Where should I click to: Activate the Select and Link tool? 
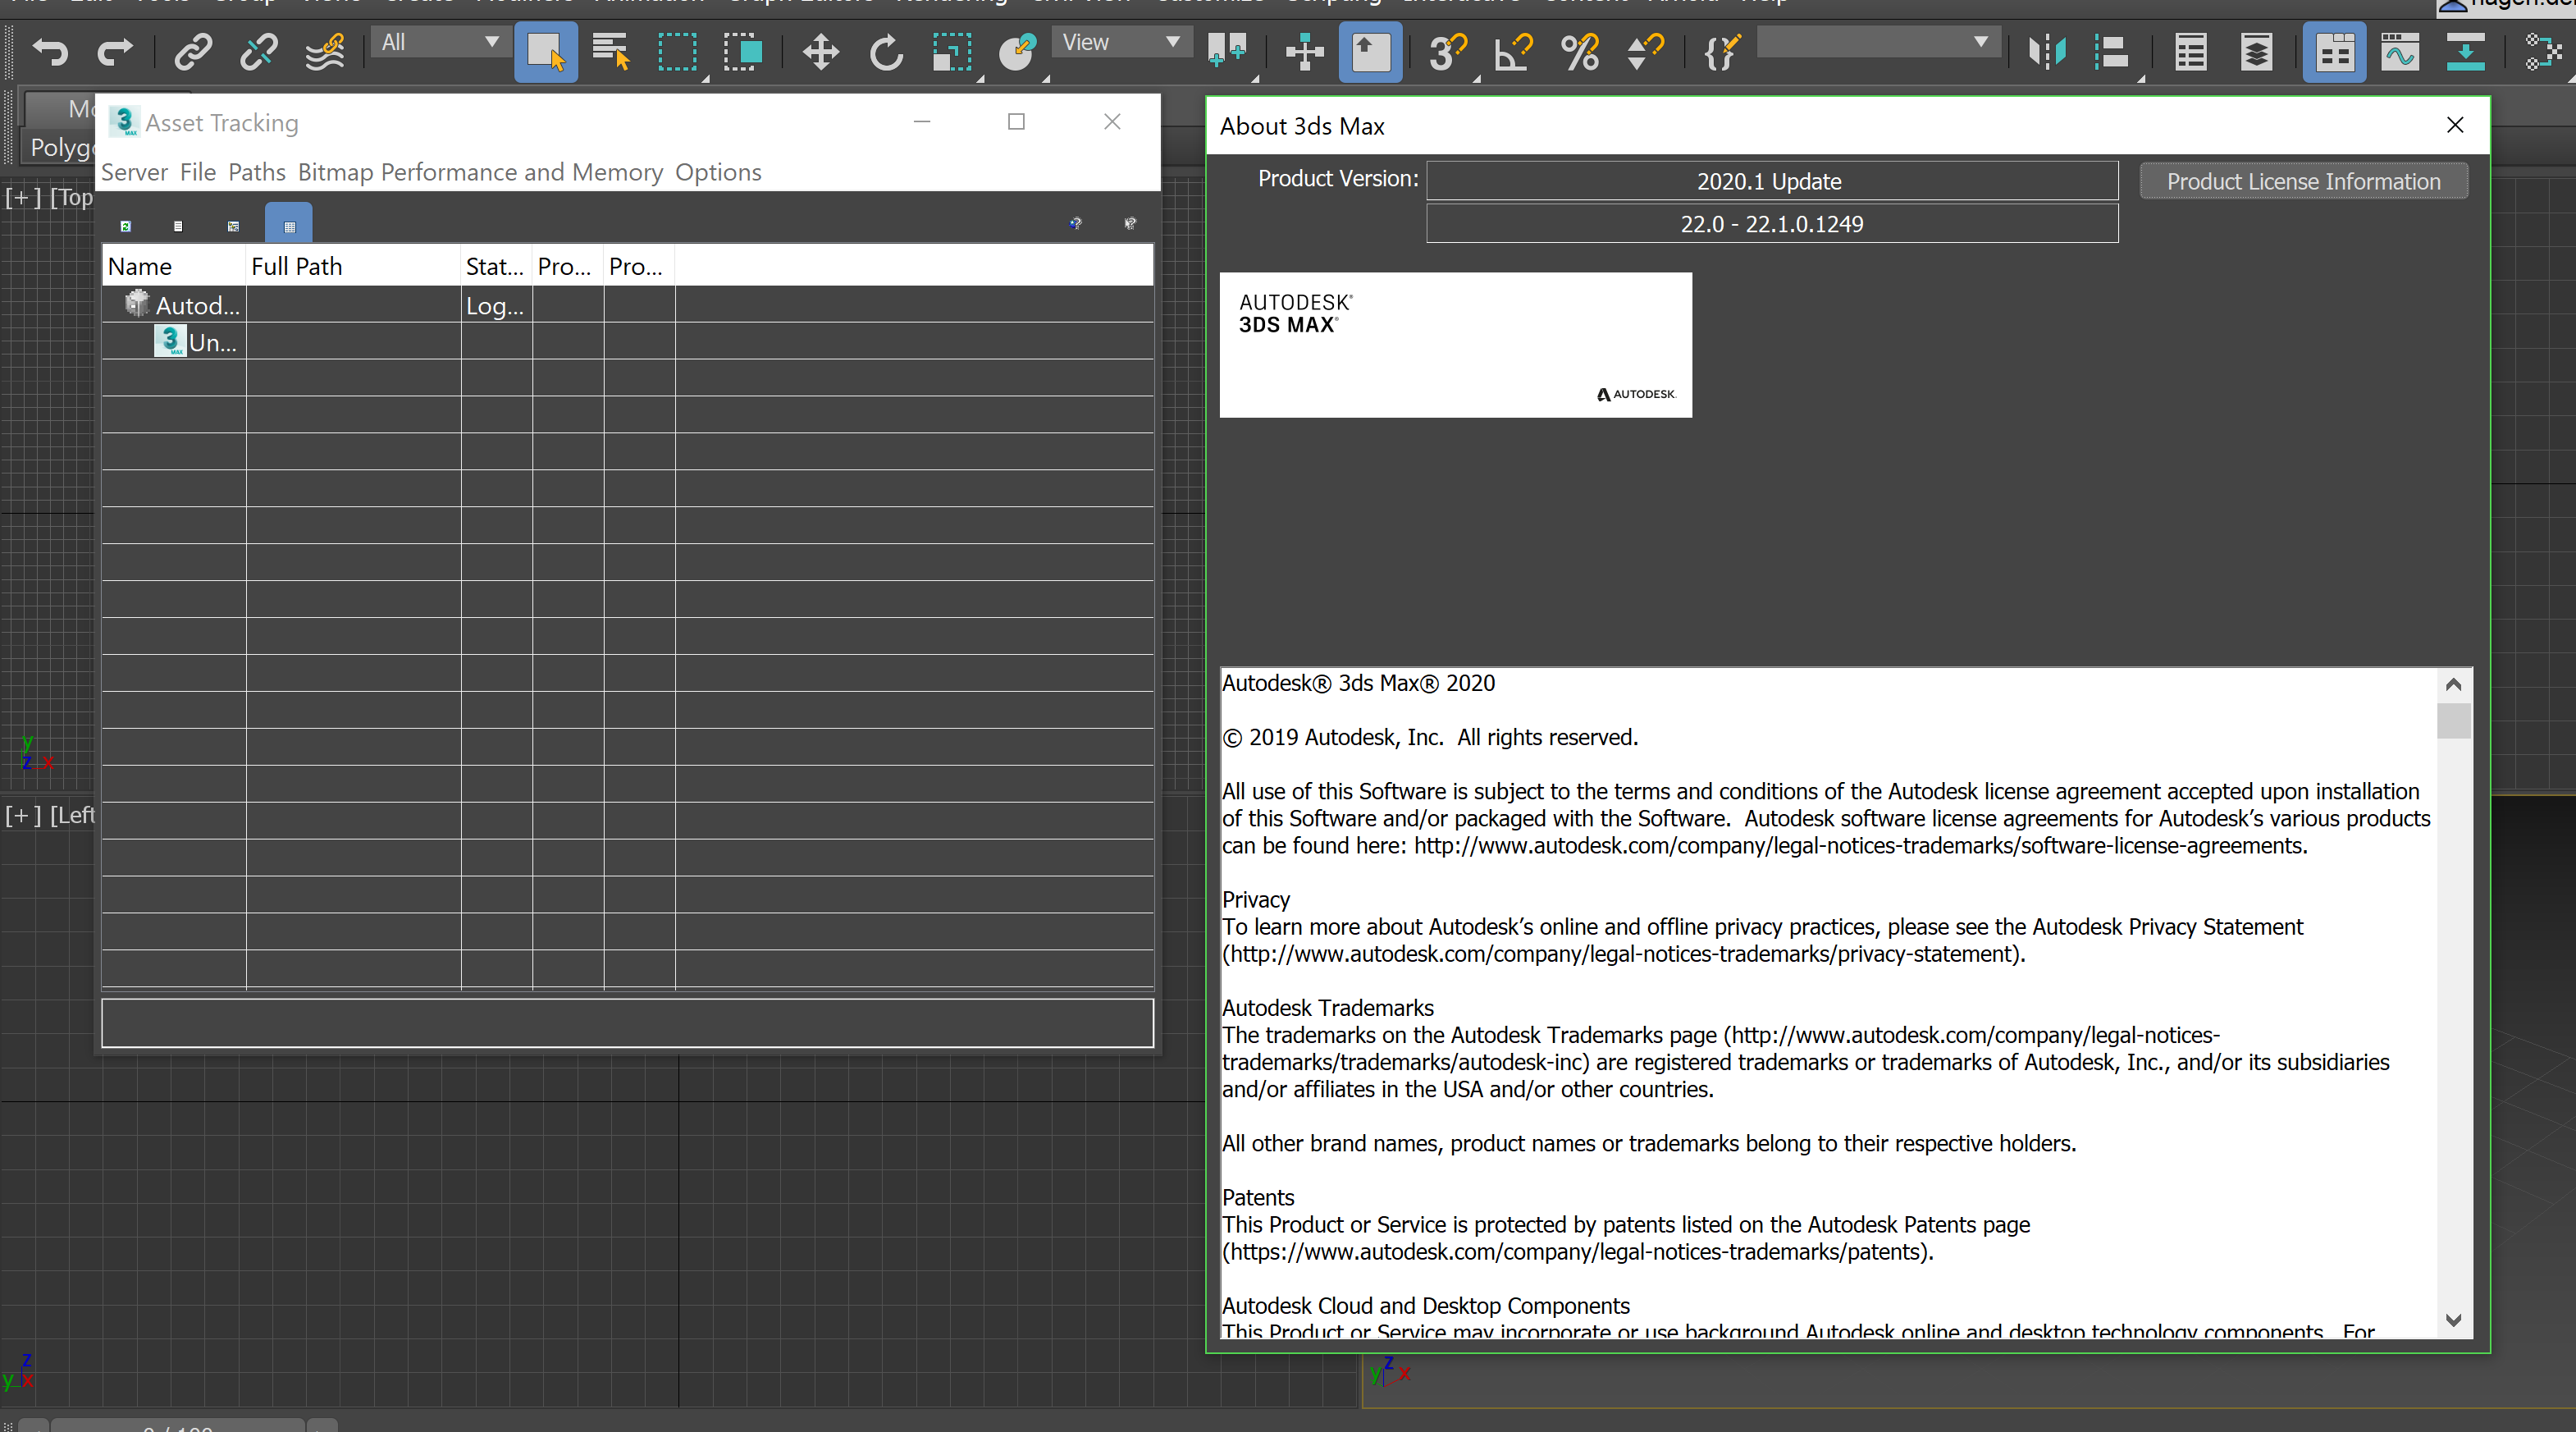click(193, 52)
